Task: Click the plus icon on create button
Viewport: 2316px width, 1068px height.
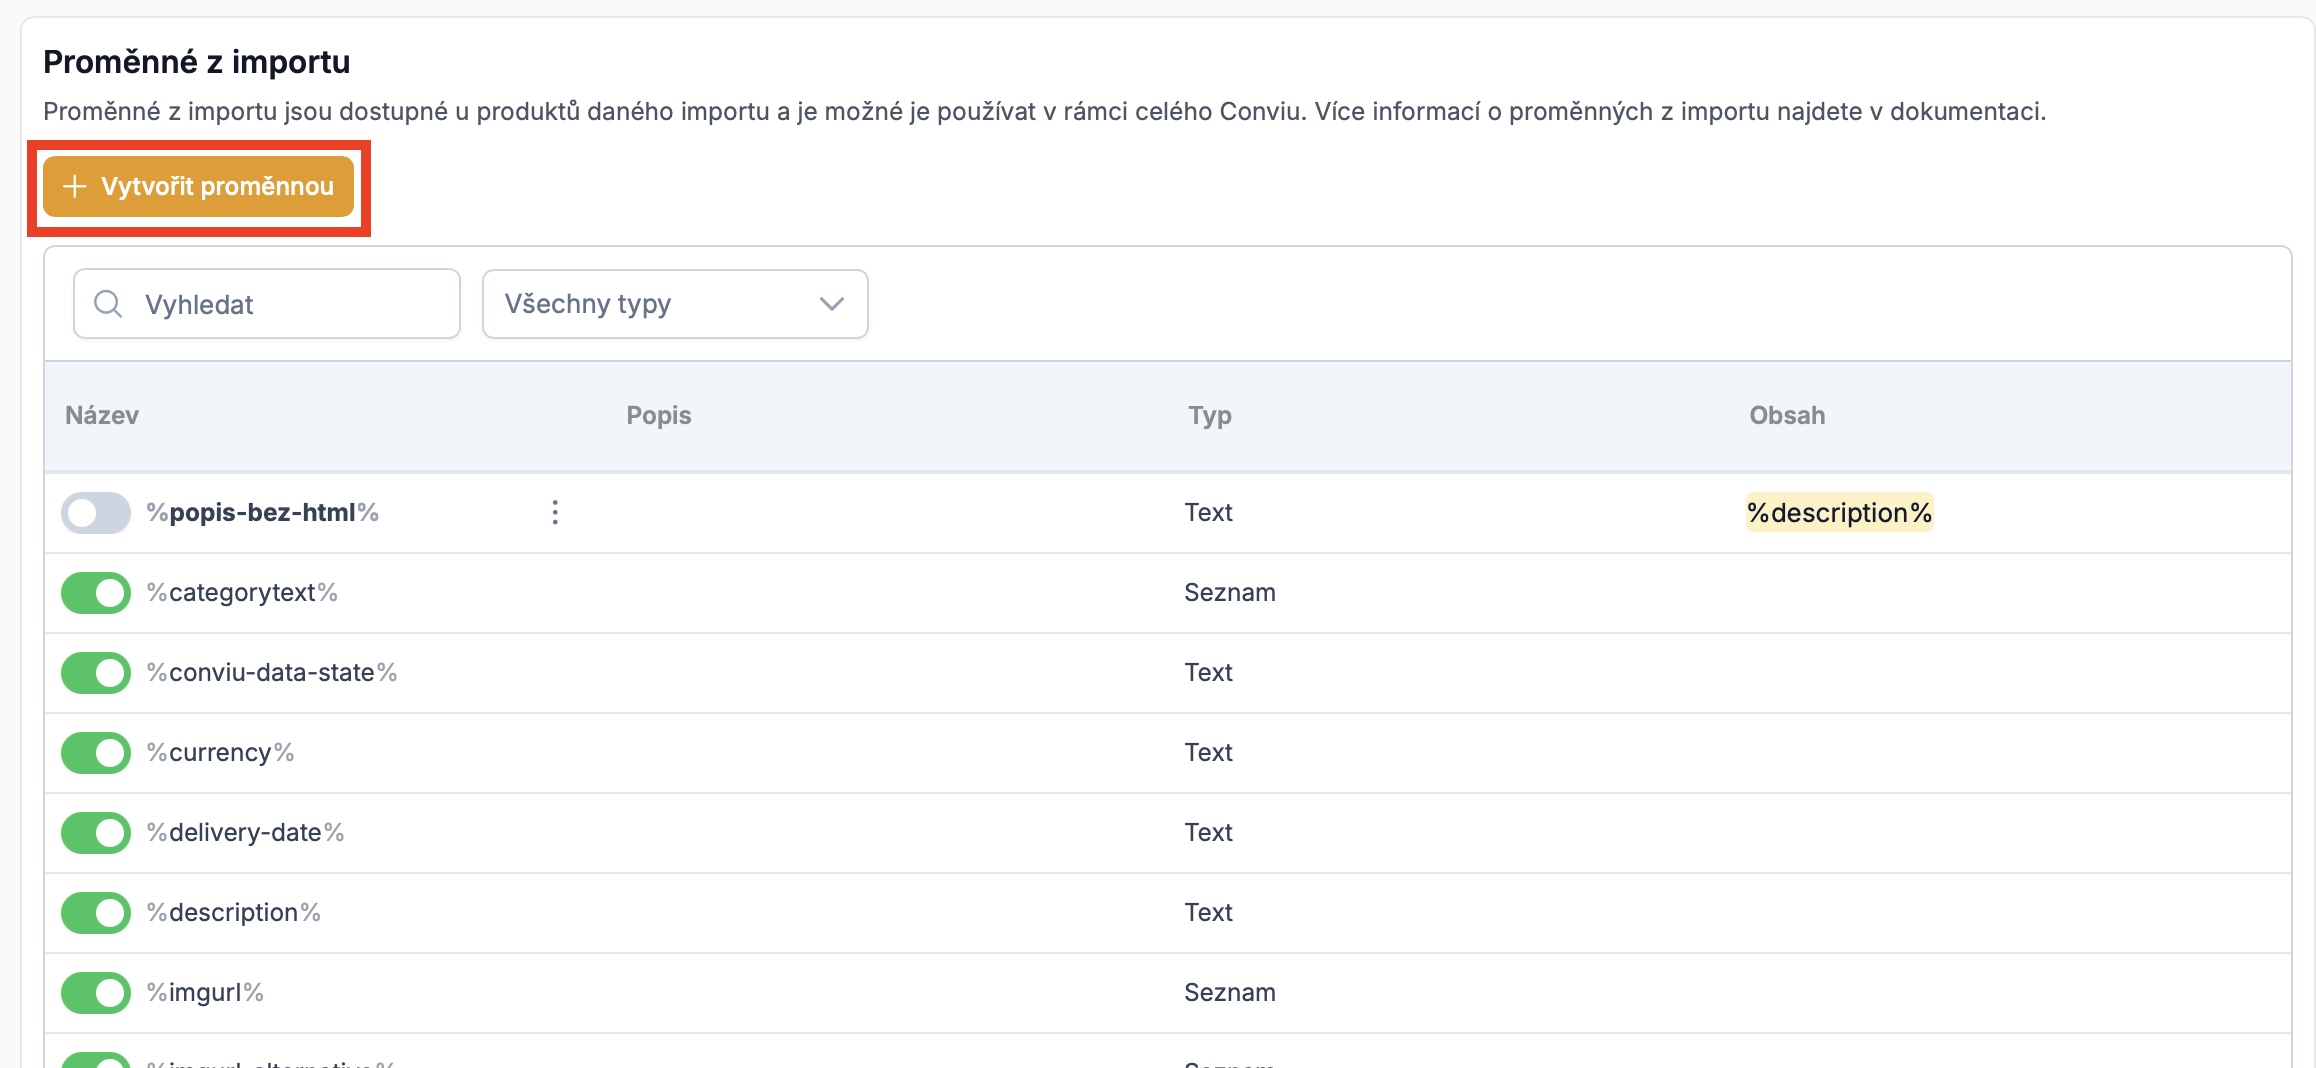Action: point(74,187)
